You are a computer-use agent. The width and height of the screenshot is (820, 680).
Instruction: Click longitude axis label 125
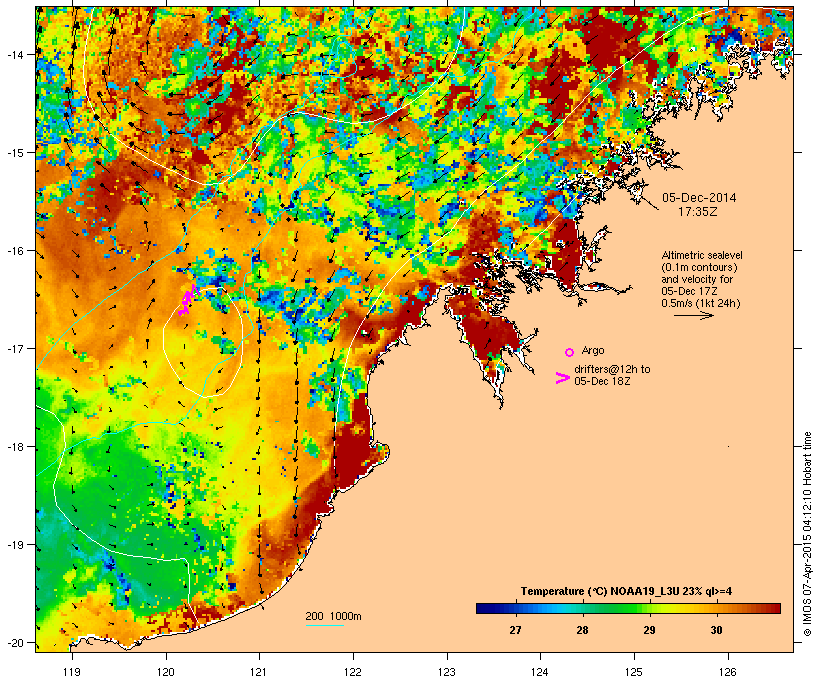(634, 672)
